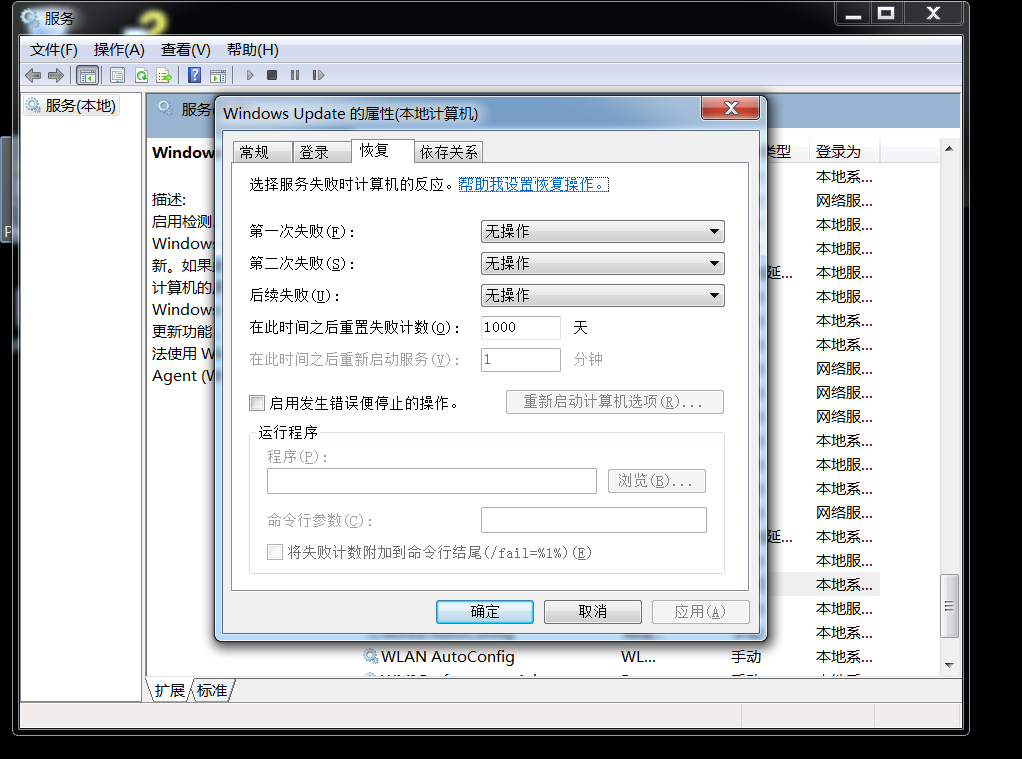Viewport: 1022px width, 759px height.
Task: Click the gear icon beside WLAN AutoConfig
Action: (x=370, y=656)
